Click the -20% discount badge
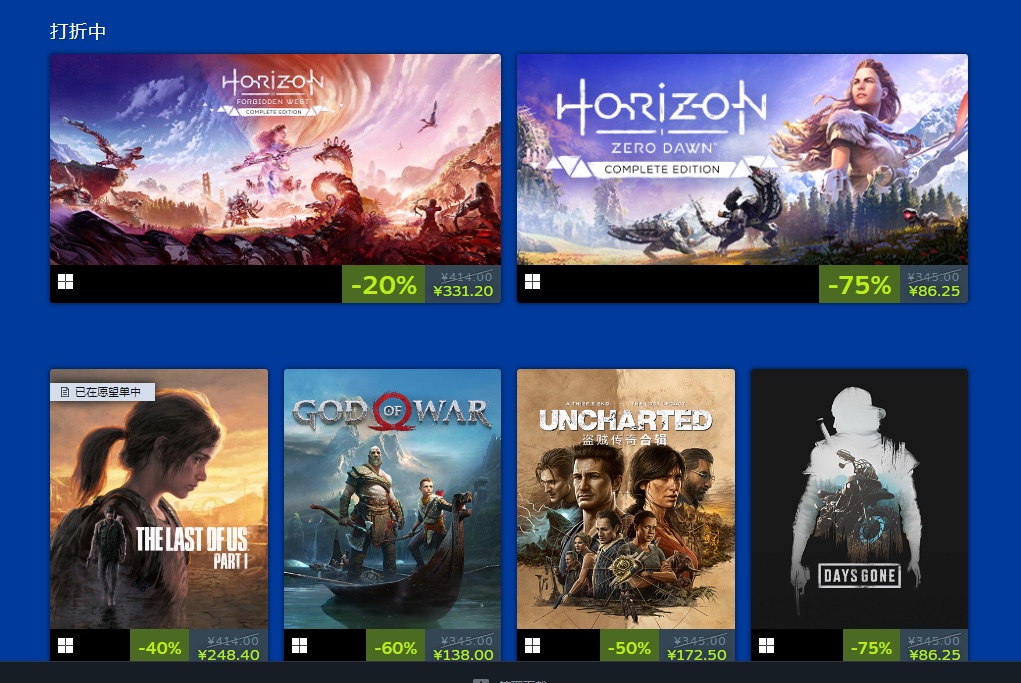 [x=384, y=285]
